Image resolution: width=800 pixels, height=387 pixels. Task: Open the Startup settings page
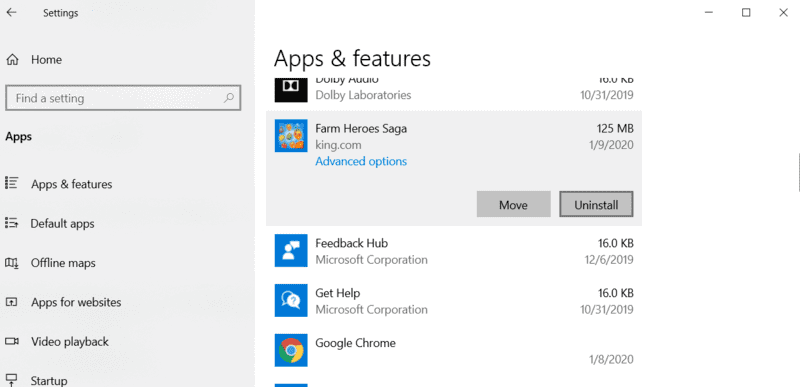48,380
